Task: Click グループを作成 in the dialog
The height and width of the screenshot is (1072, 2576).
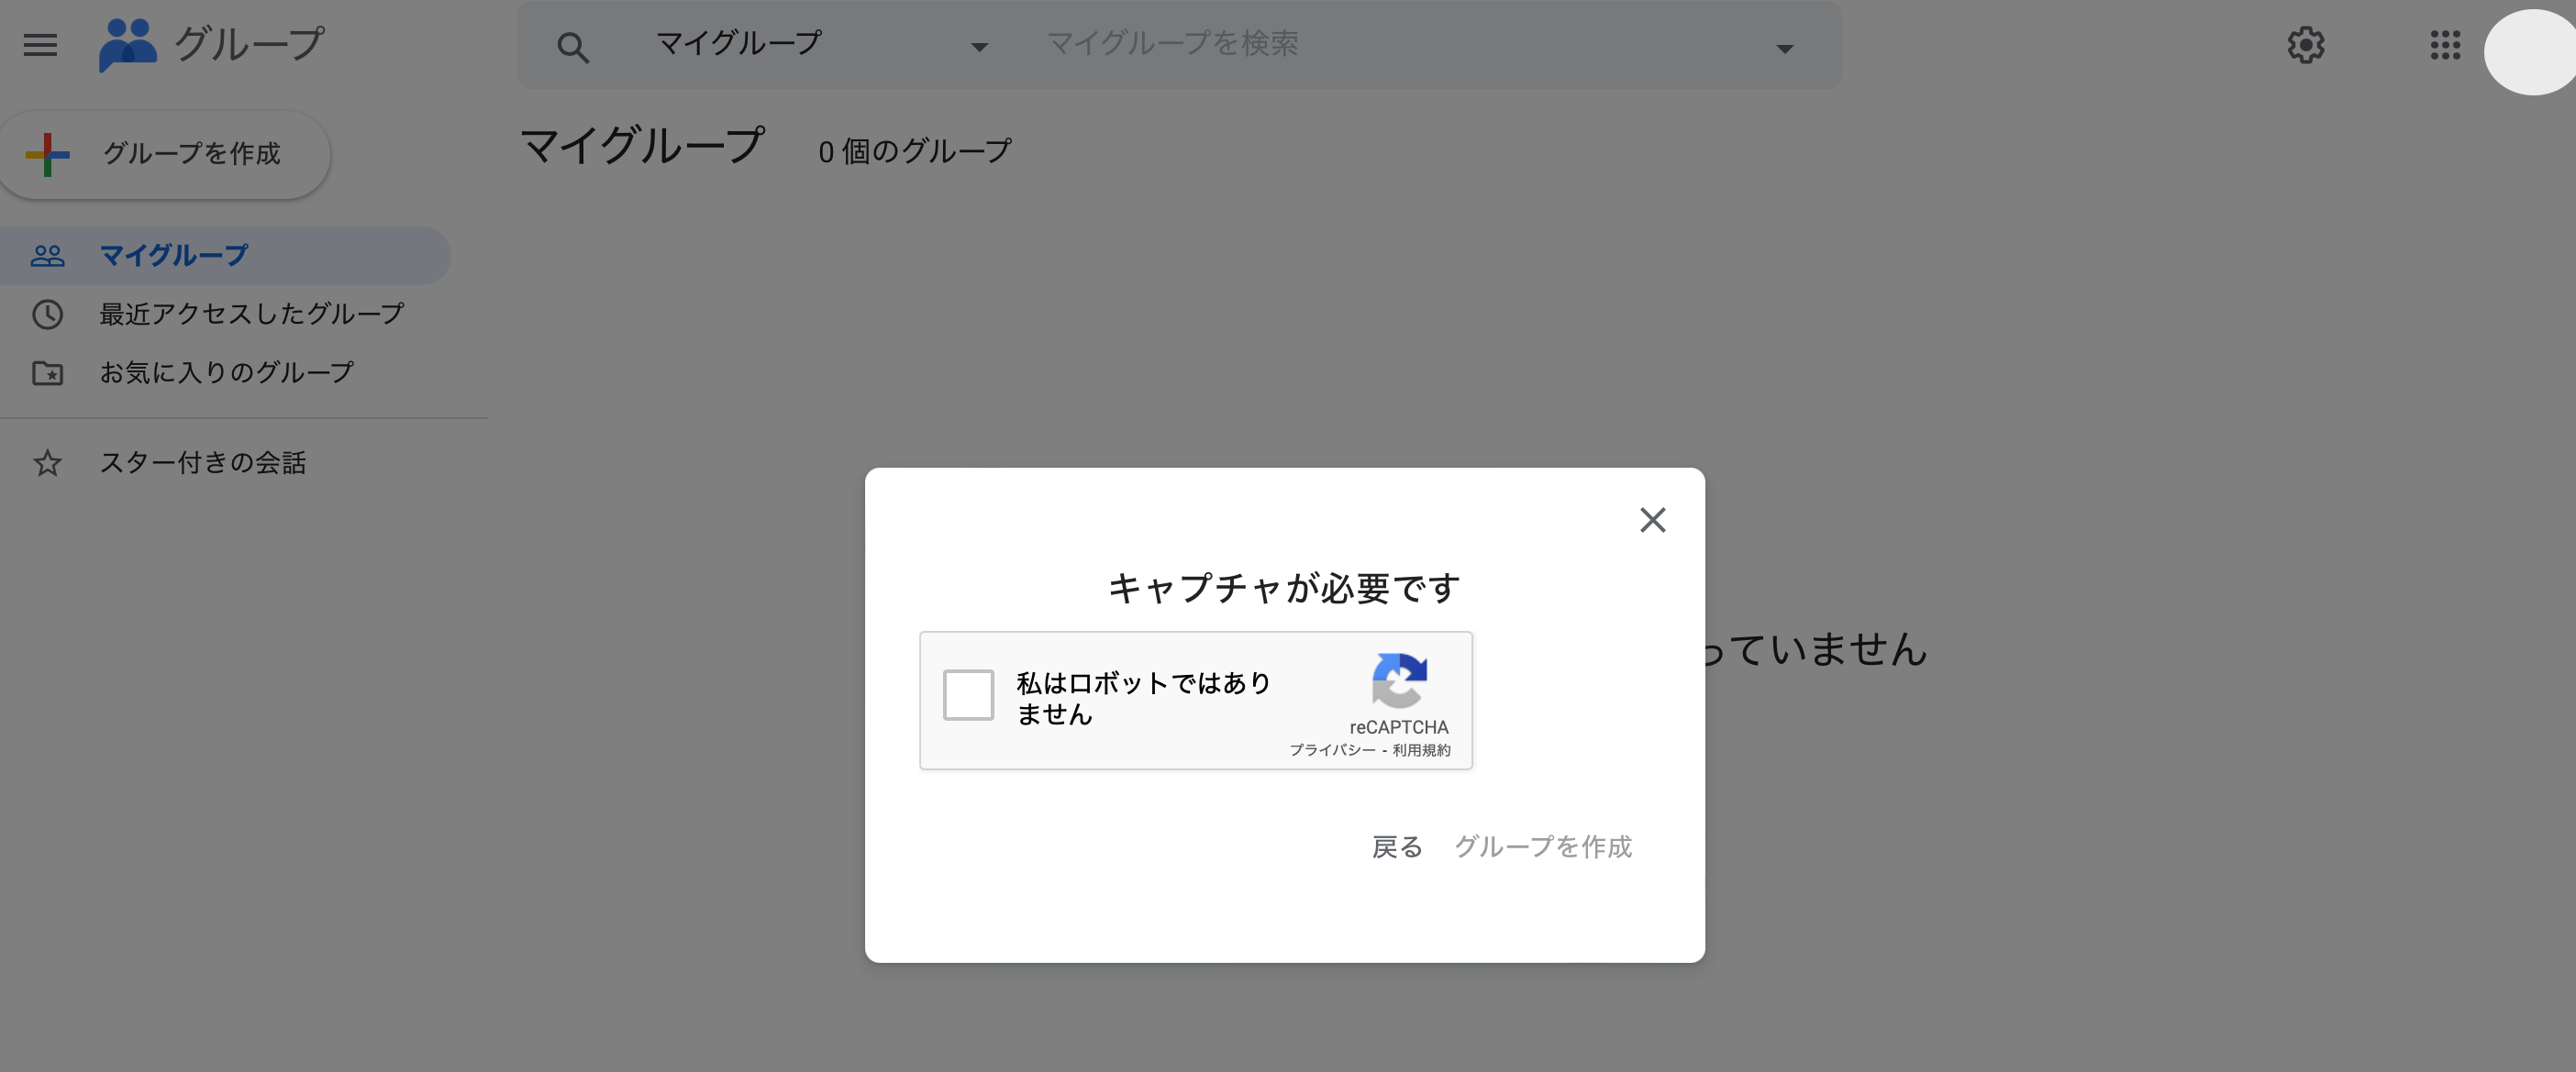Action: tap(1542, 847)
